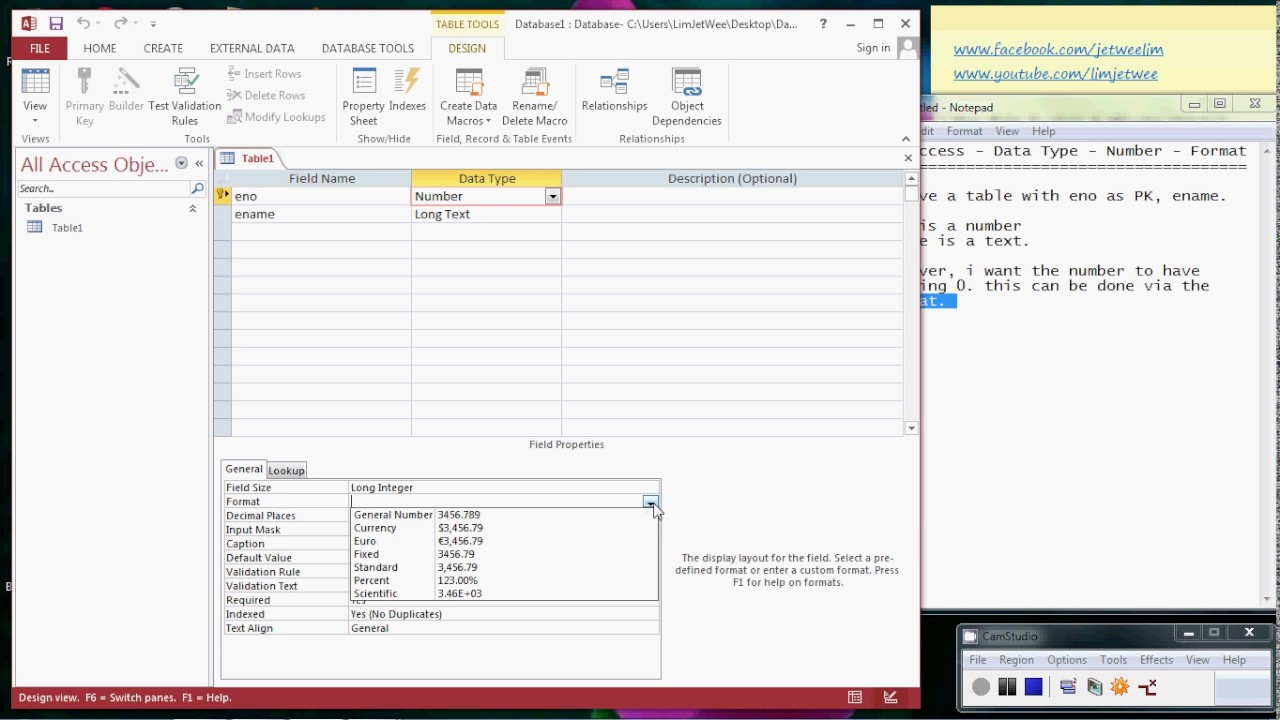
Task: Click the Long Text data type cell
Action: tap(486, 214)
